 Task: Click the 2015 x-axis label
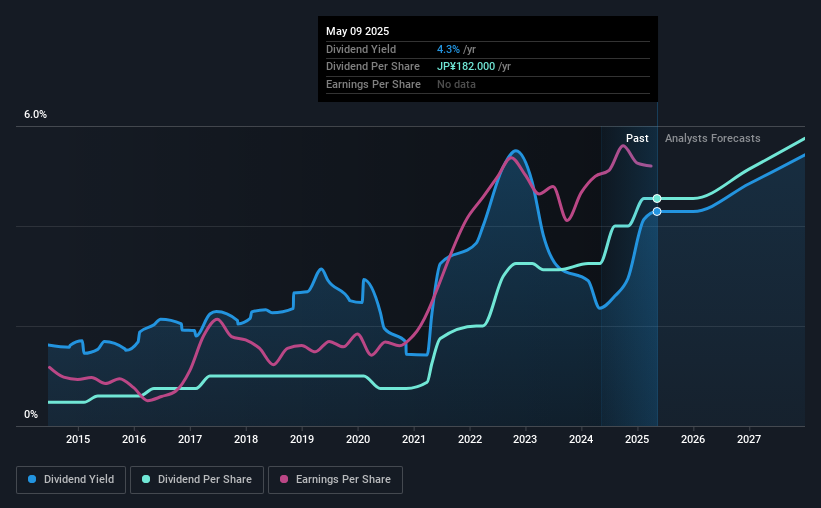(x=78, y=439)
